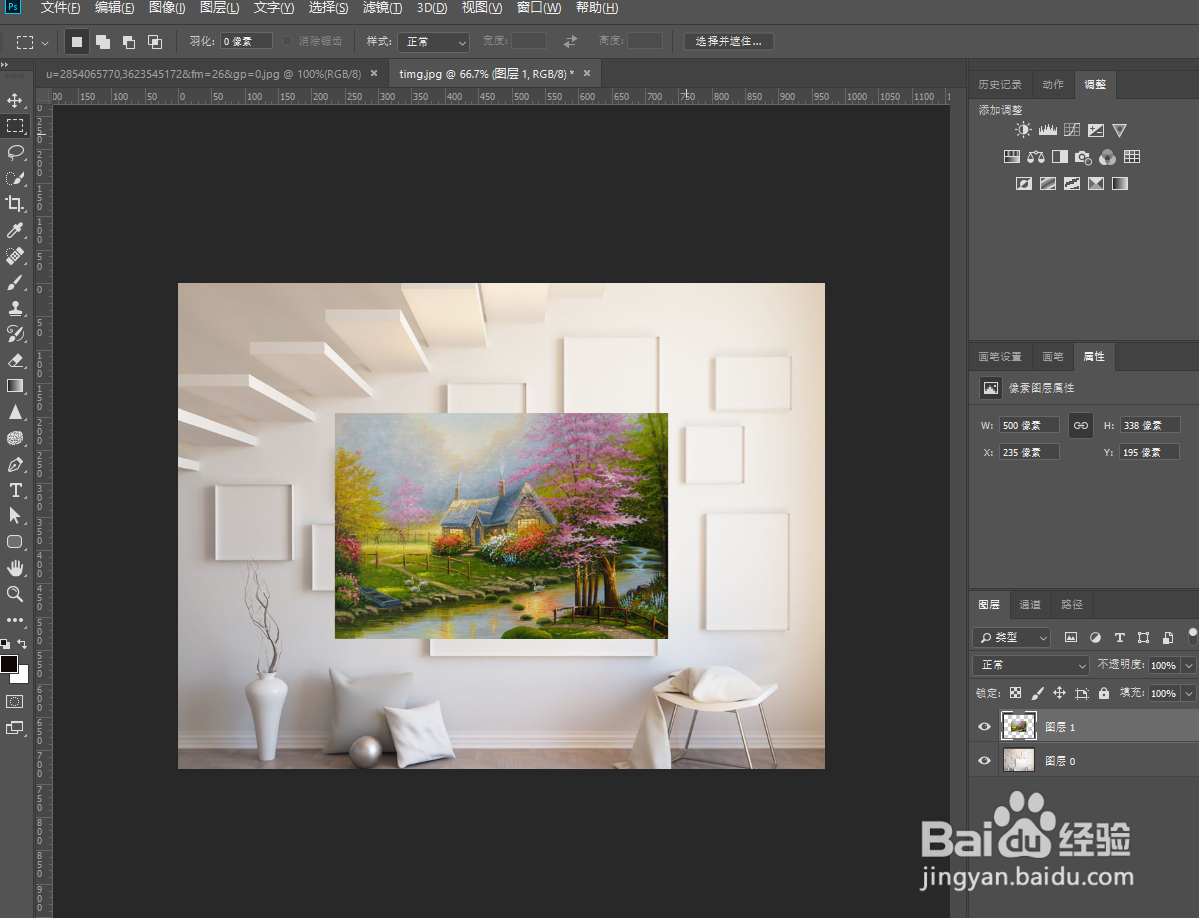Image resolution: width=1199 pixels, height=918 pixels.
Task: Open the 图像(I) menu
Action: (x=167, y=8)
